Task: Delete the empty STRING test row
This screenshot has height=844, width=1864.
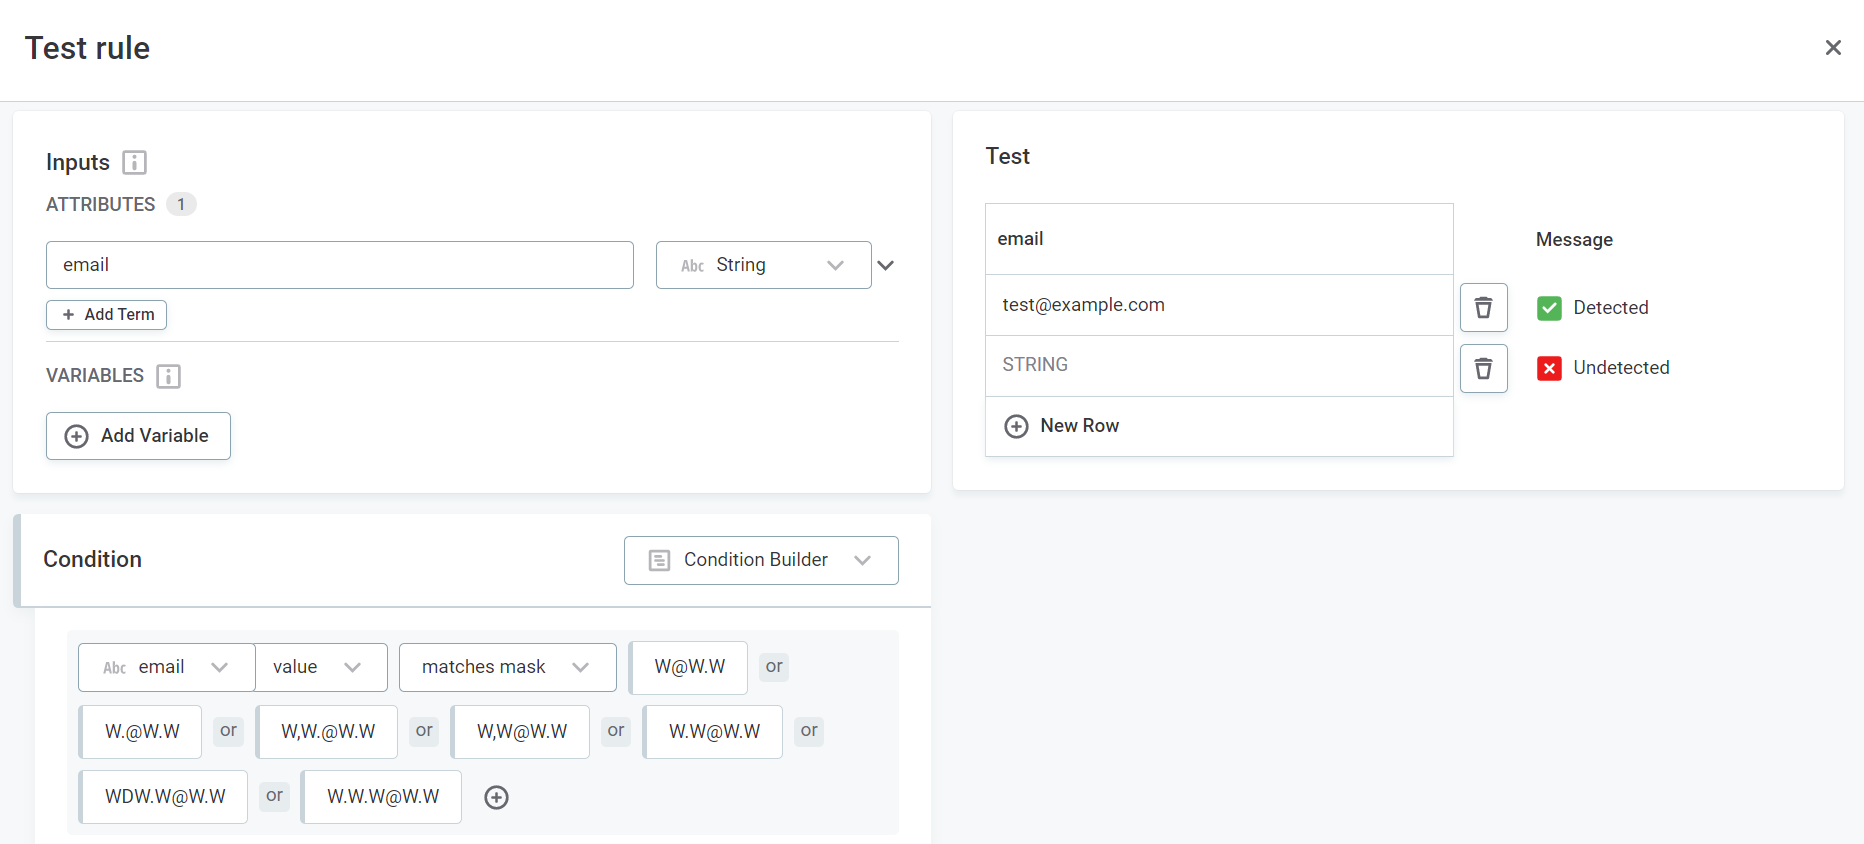Action: coord(1483,369)
